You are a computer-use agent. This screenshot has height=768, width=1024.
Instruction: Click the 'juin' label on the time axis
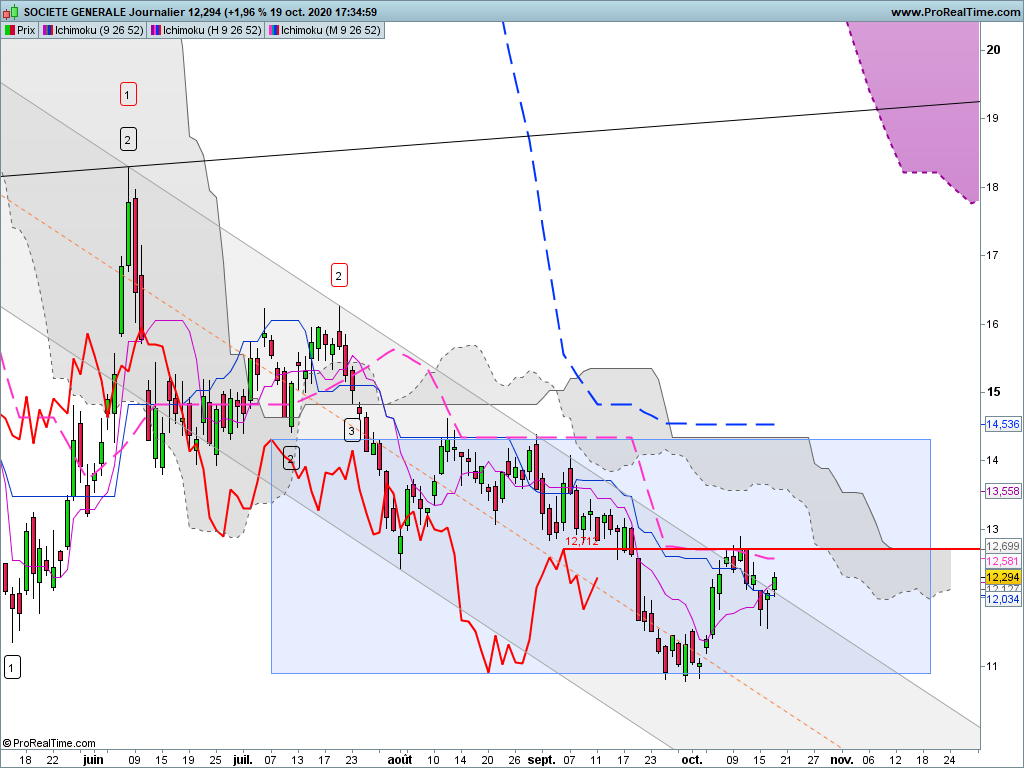tap(93, 760)
